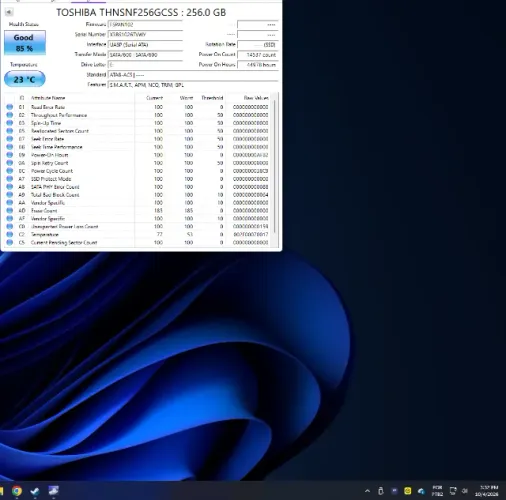The height and width of the screenshot is (500, 506).
Task: Click the raw value of Temperature attribute row
Action: [x=250, y=235]
